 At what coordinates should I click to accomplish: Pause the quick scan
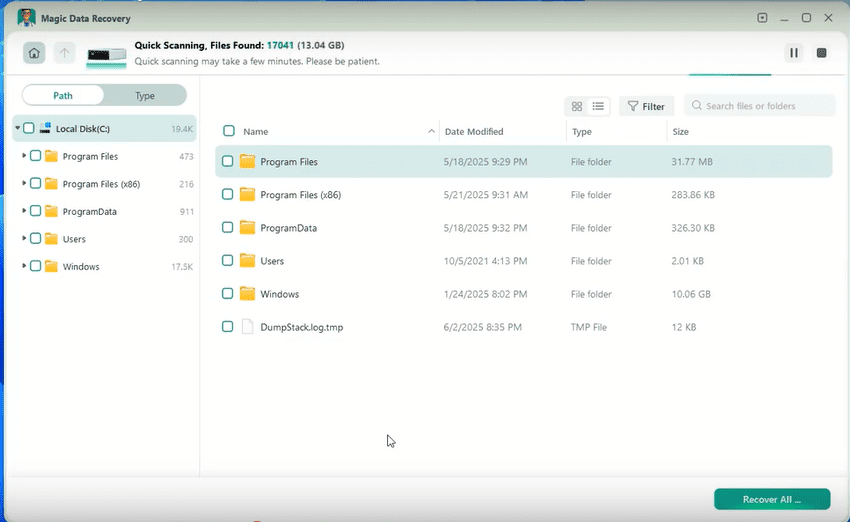pyautogui.click(x=794, y=53)
